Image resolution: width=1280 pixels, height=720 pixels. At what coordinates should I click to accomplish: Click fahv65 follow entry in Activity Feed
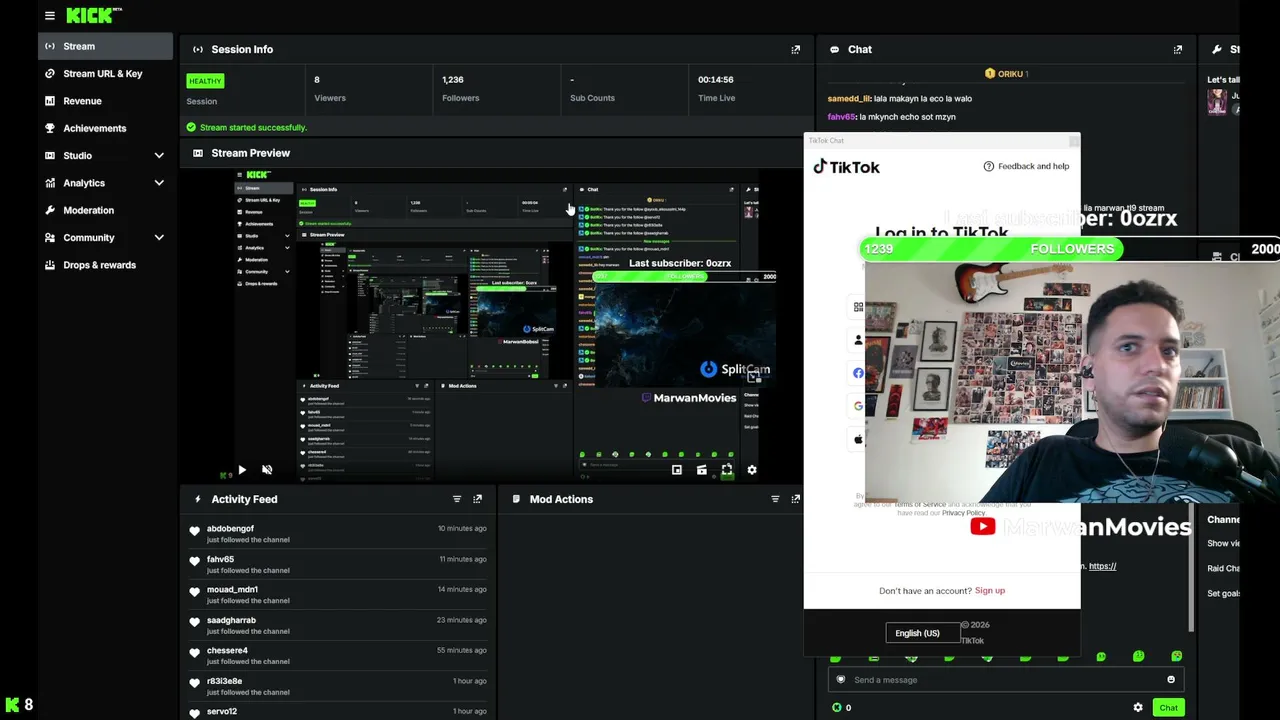click(x=338, y=564)
